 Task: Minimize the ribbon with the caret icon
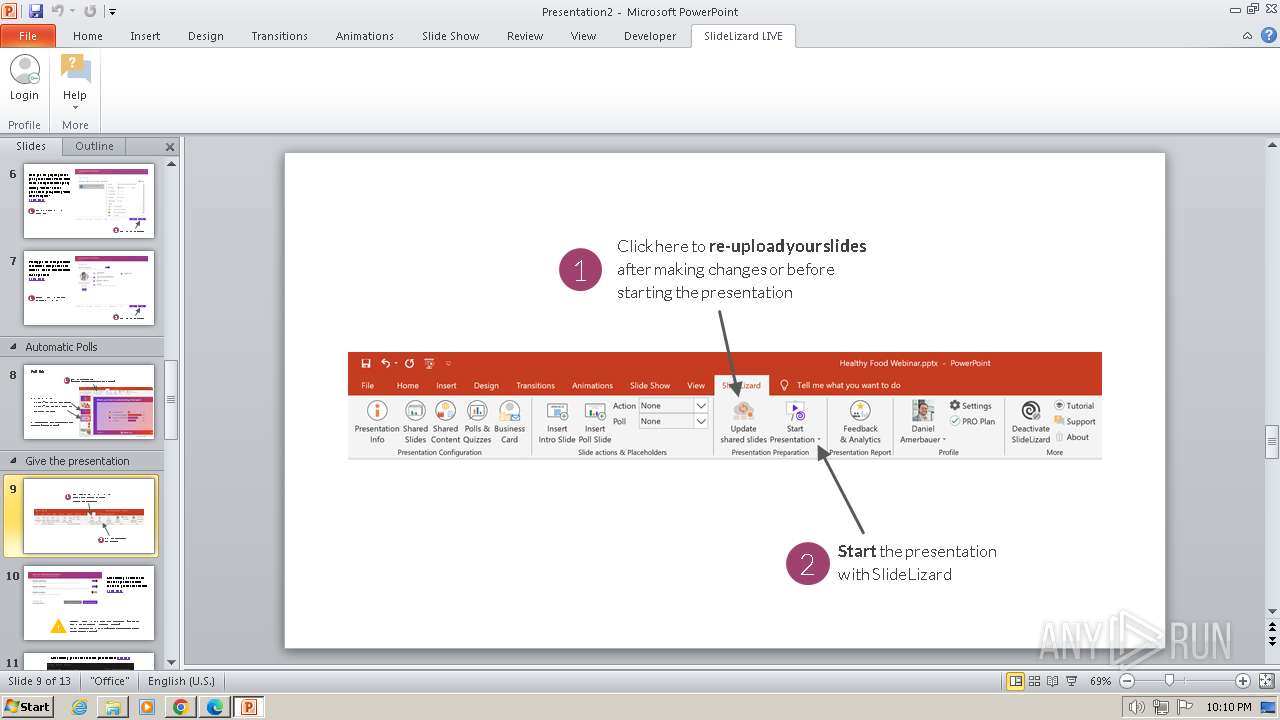(x=1247, y=36)
